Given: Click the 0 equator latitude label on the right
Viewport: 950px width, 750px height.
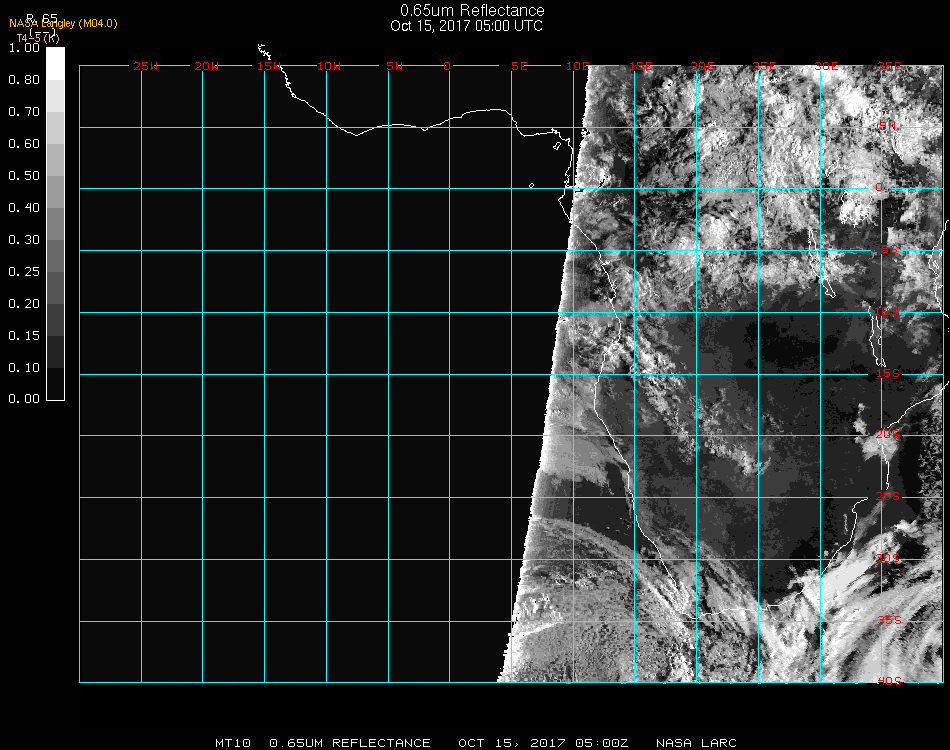Looking at the screenshot, I should tap(879, 187).
